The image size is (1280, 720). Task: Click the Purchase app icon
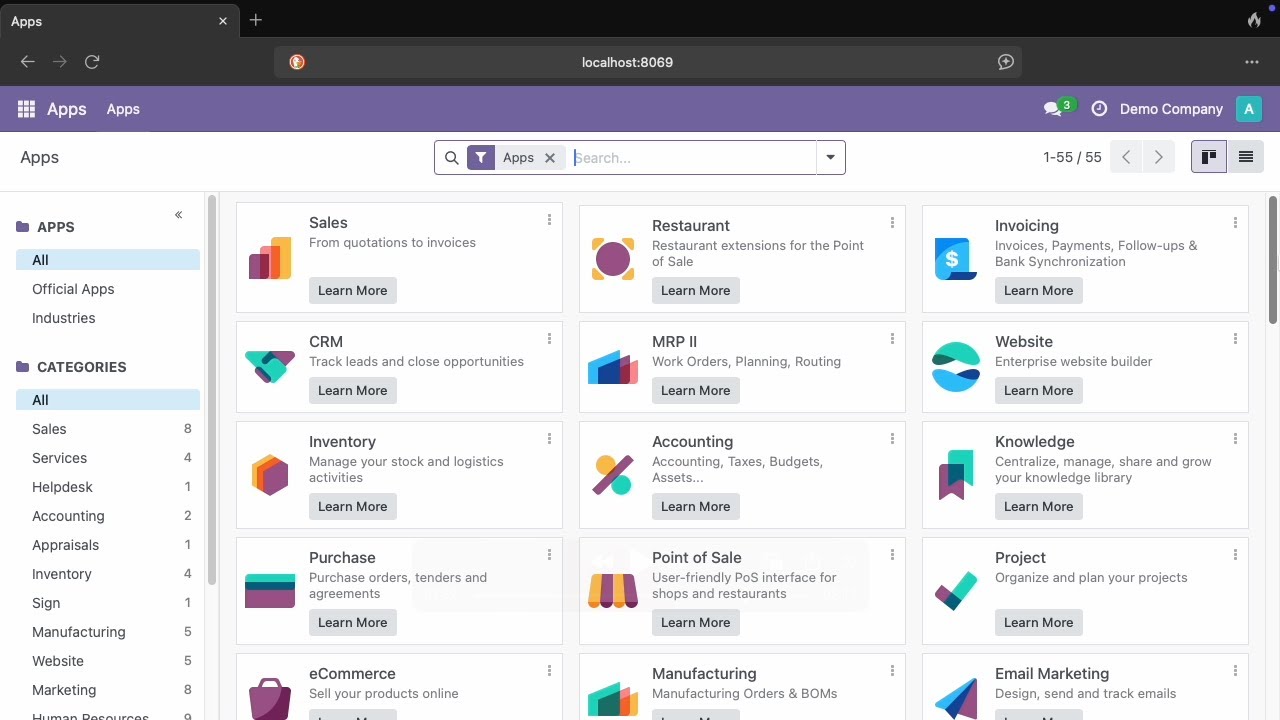[270, 590]
